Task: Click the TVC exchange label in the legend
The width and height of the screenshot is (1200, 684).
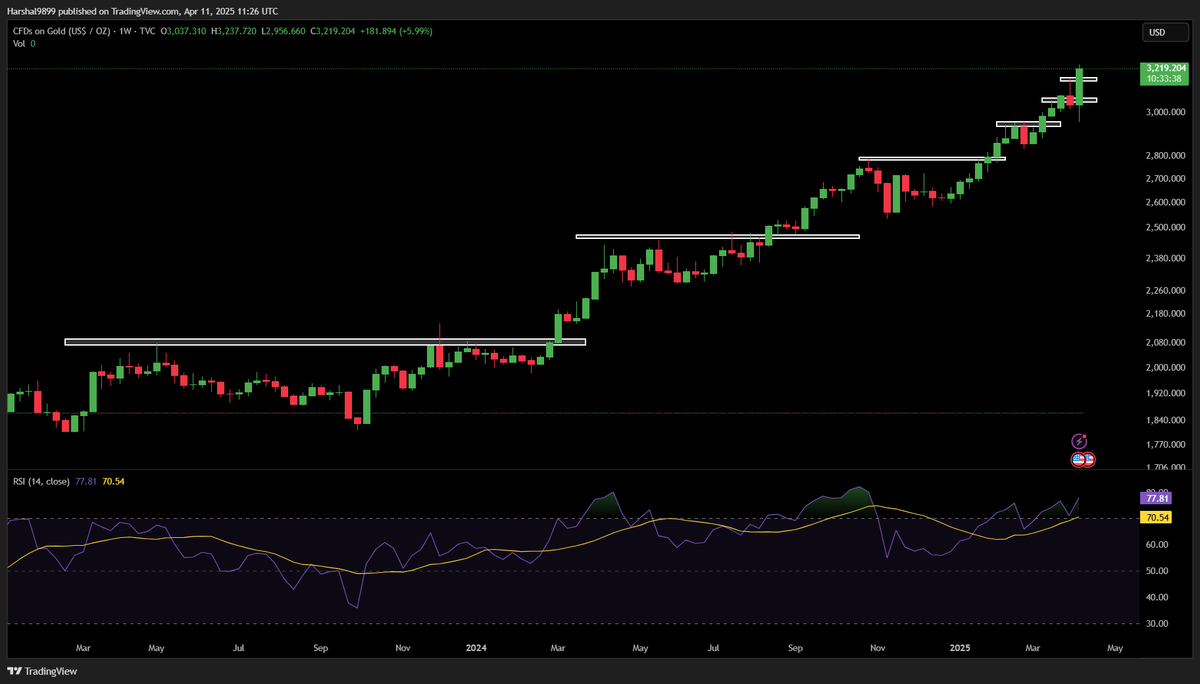Action: (145, 31)
